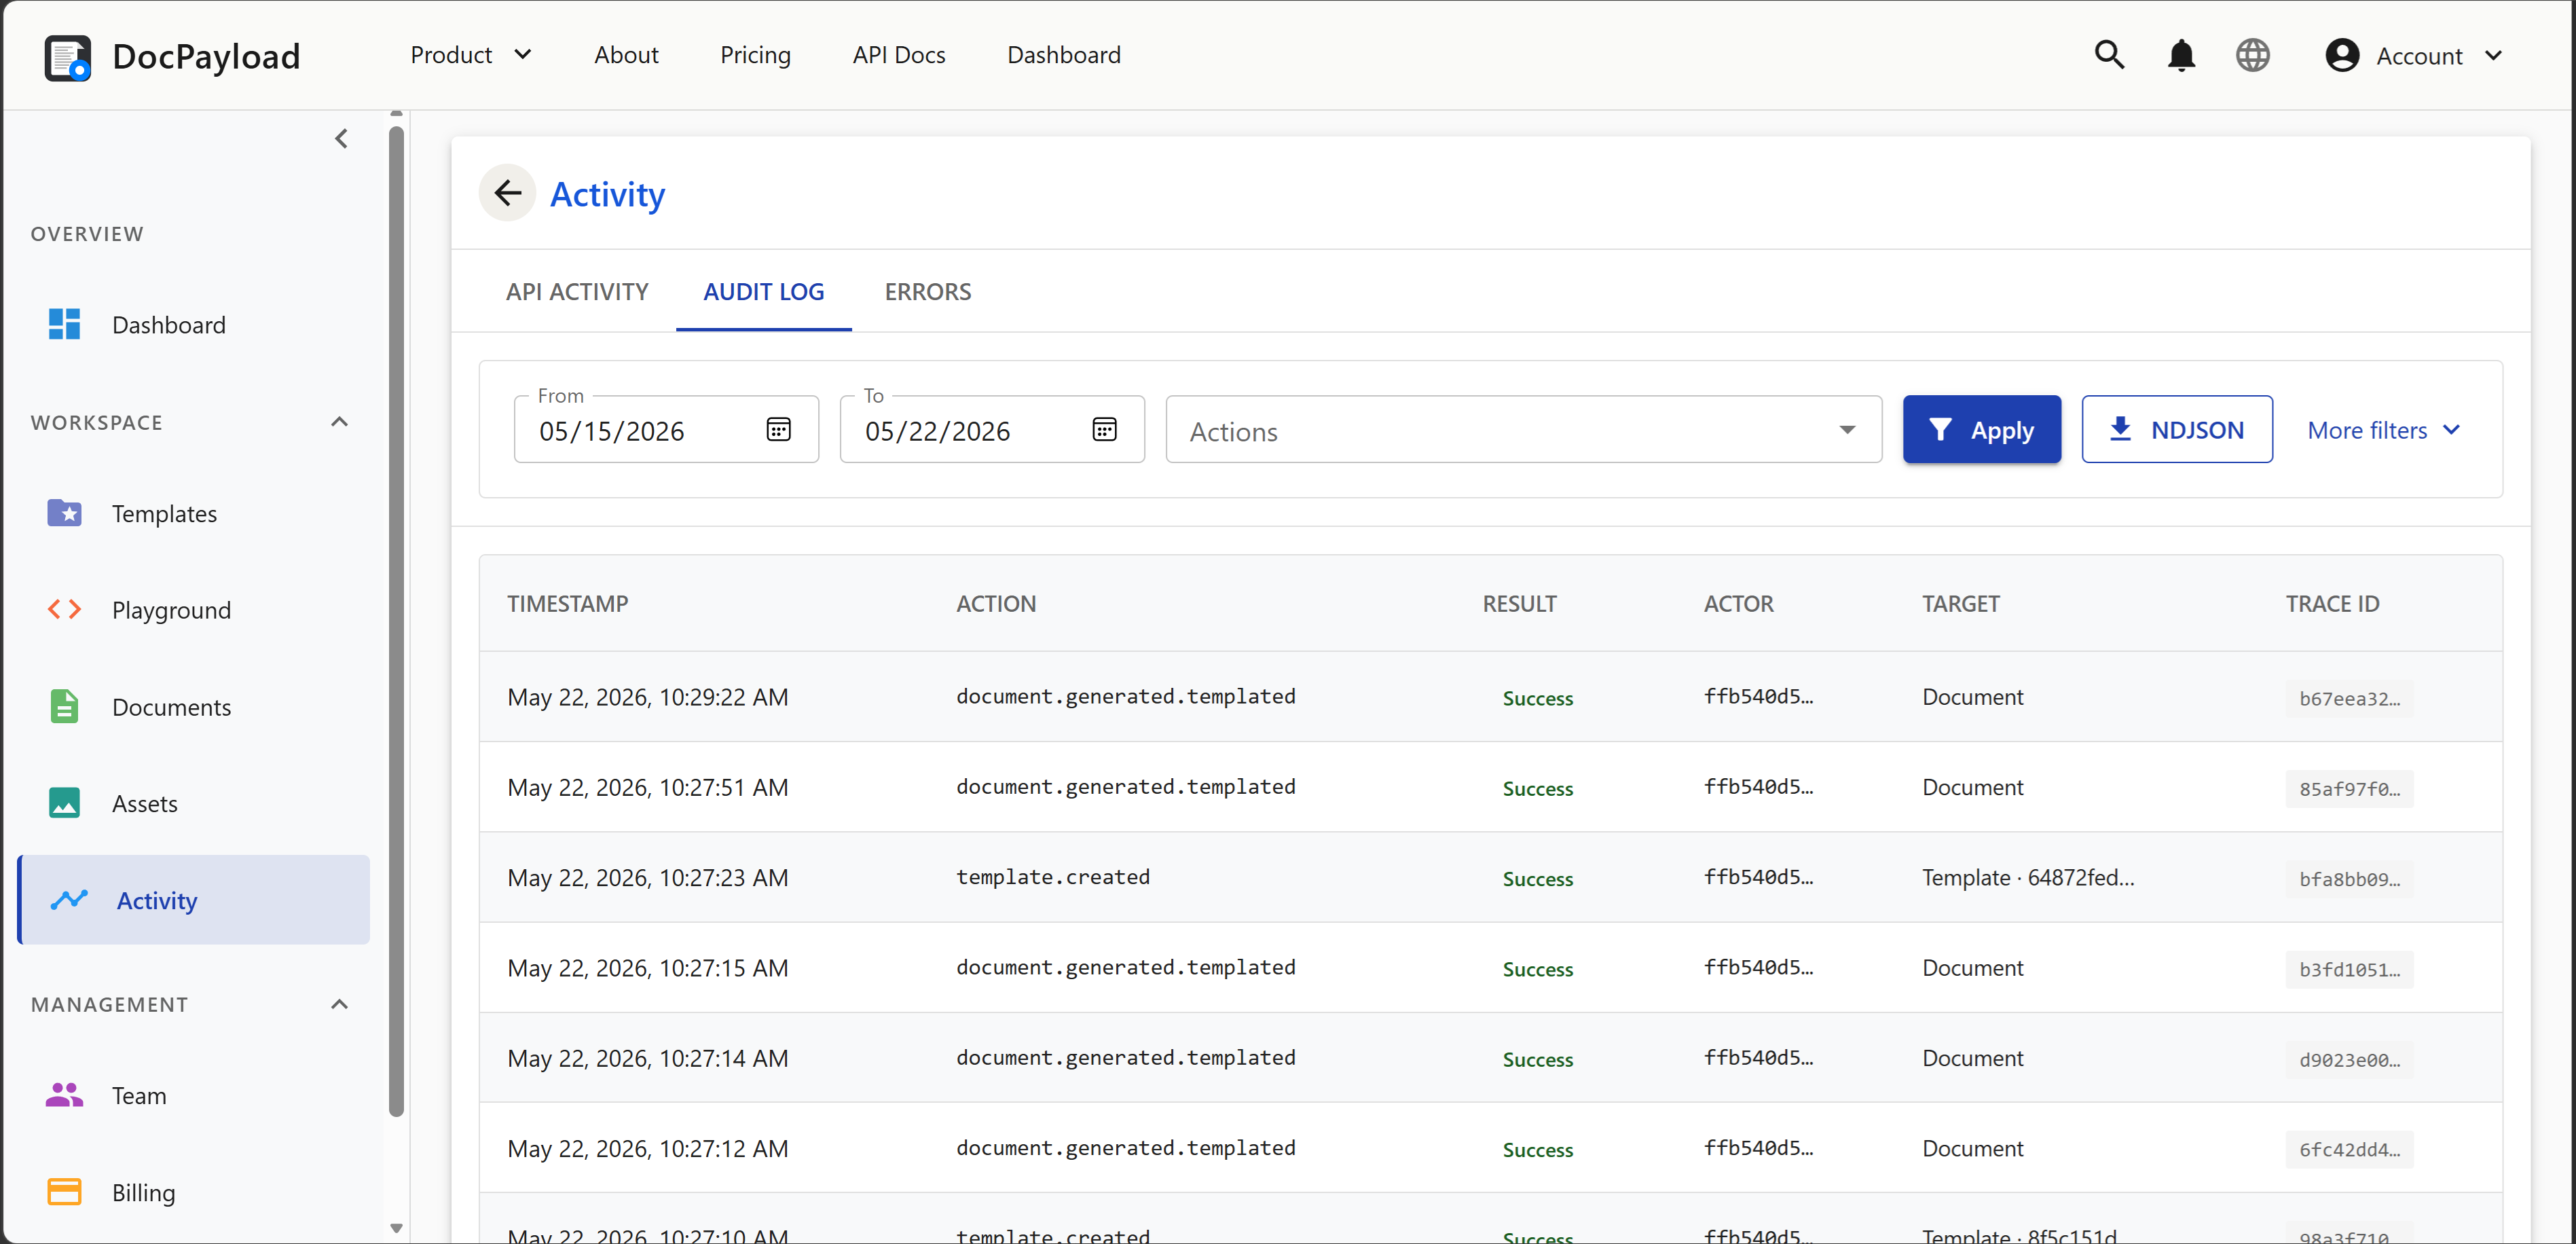
Task: Click trace ID d9023e00…
Action: point(2349,1059)
